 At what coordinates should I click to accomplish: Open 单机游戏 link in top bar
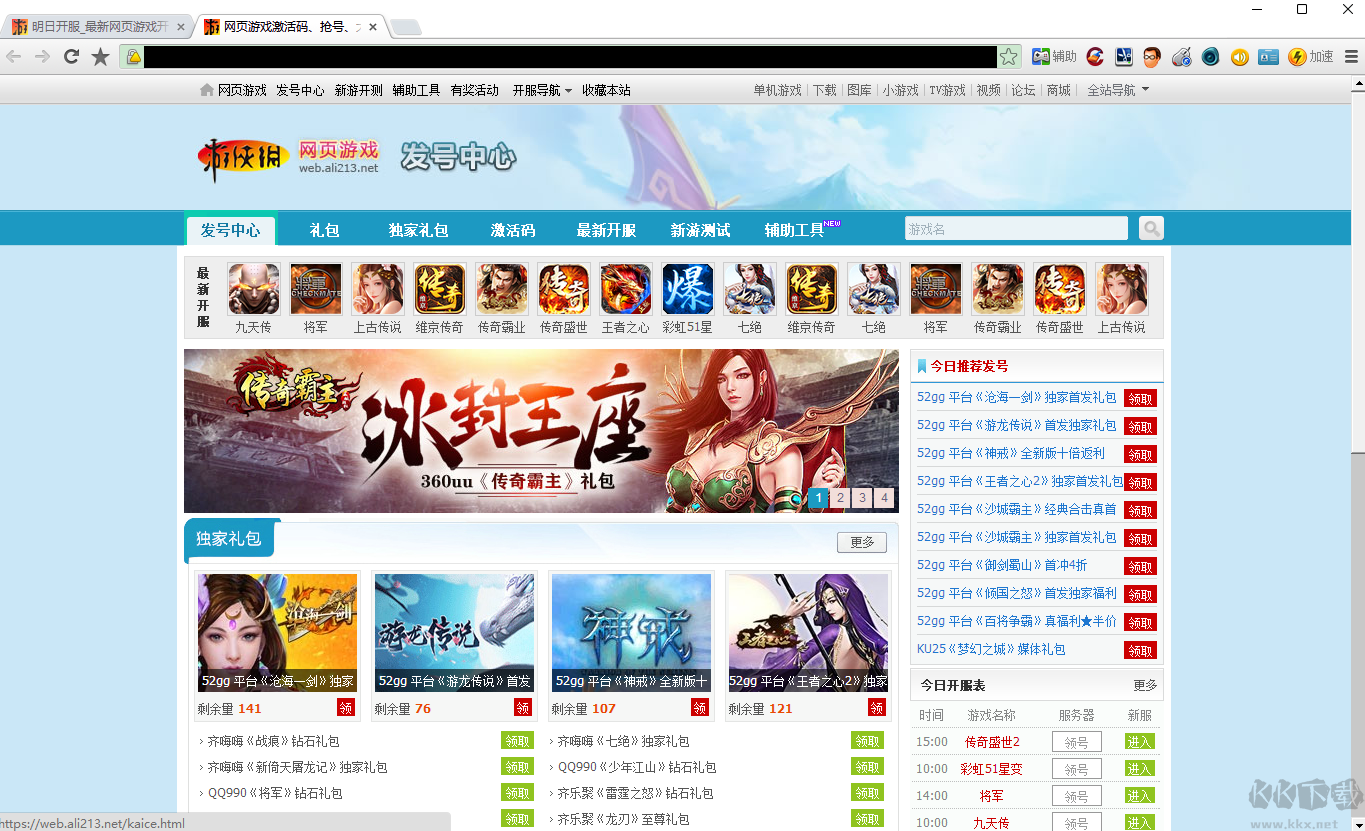click(777, 90)
